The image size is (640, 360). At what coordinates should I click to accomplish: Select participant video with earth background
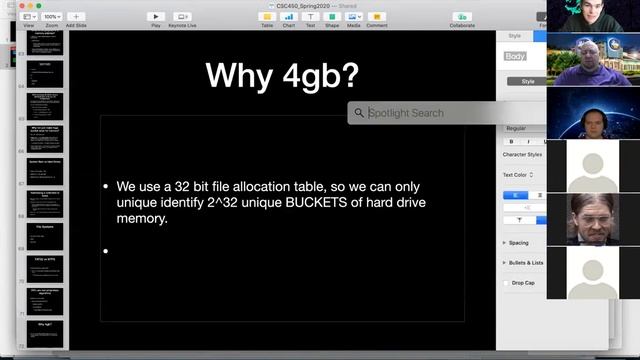click(x=593, y=113)
